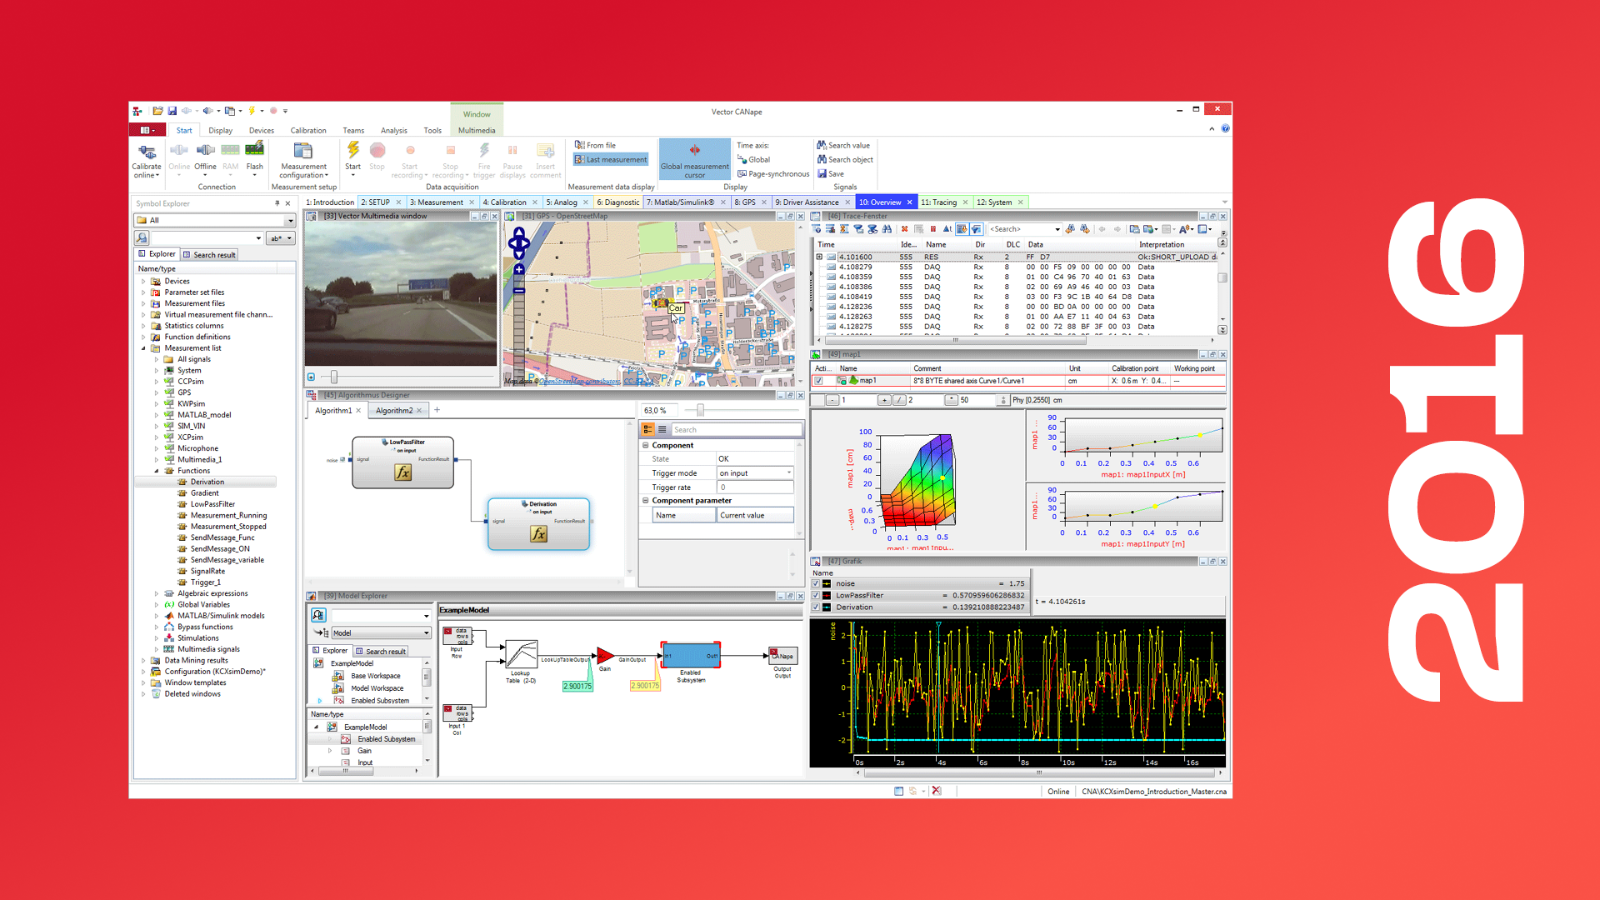Viewport: 1600px width, 900px height.
Task: Close the 2: SETUP page tab
Action: 400,202
